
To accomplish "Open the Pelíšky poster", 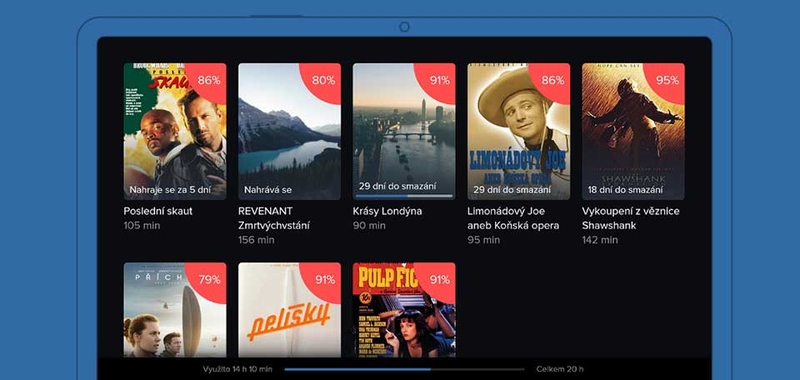I will click(289, 310).
